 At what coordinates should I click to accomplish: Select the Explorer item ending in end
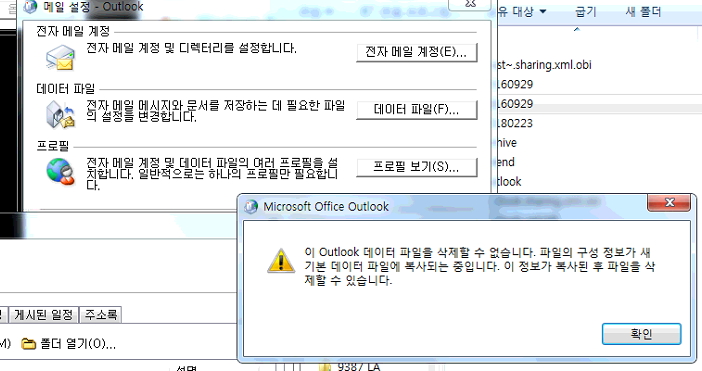coord(506,162)
